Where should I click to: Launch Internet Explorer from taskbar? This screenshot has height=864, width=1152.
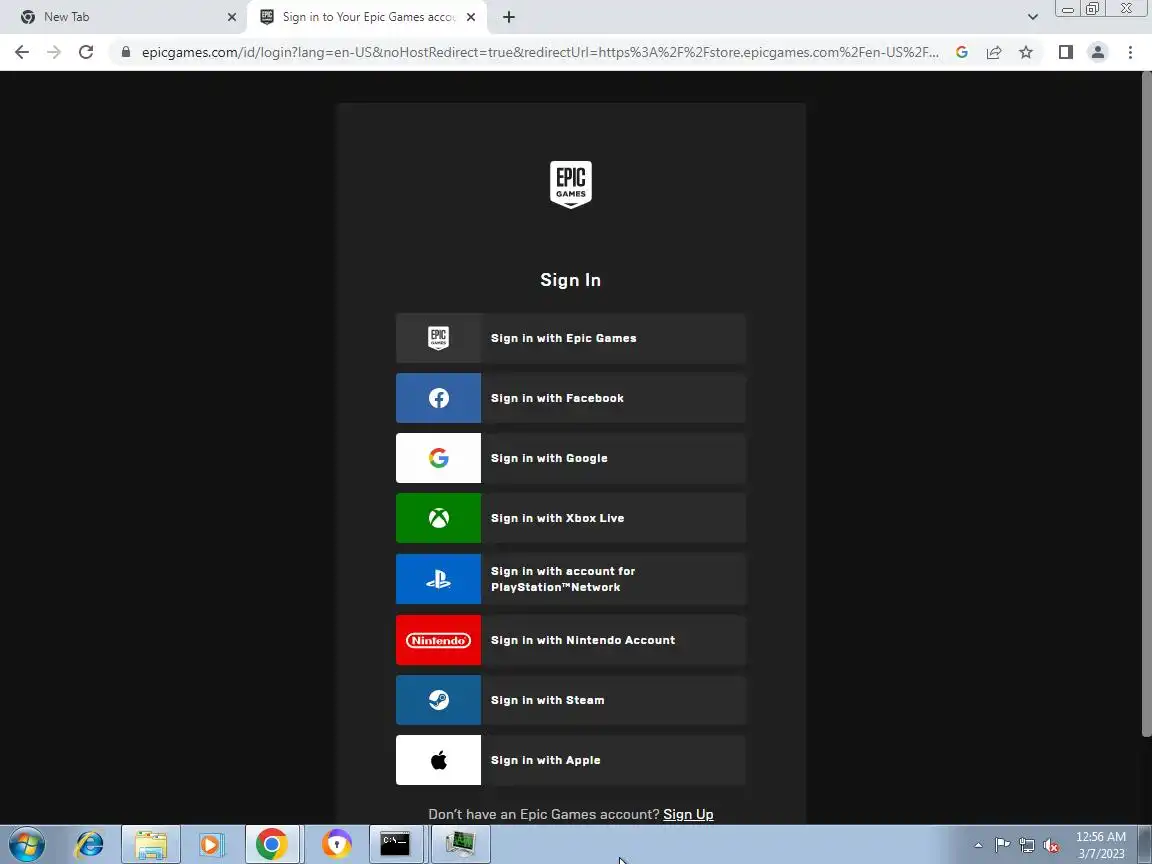[89, 844]
